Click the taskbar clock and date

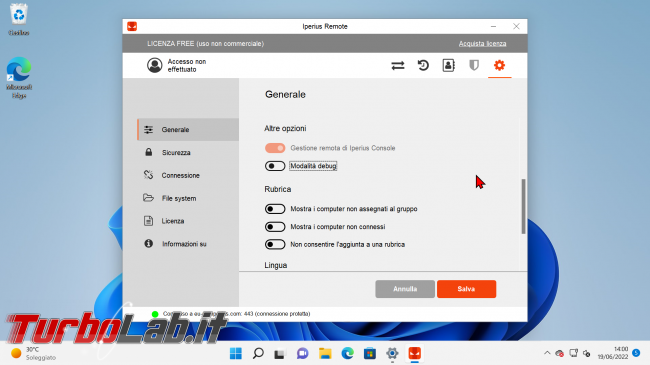point(613,353)
